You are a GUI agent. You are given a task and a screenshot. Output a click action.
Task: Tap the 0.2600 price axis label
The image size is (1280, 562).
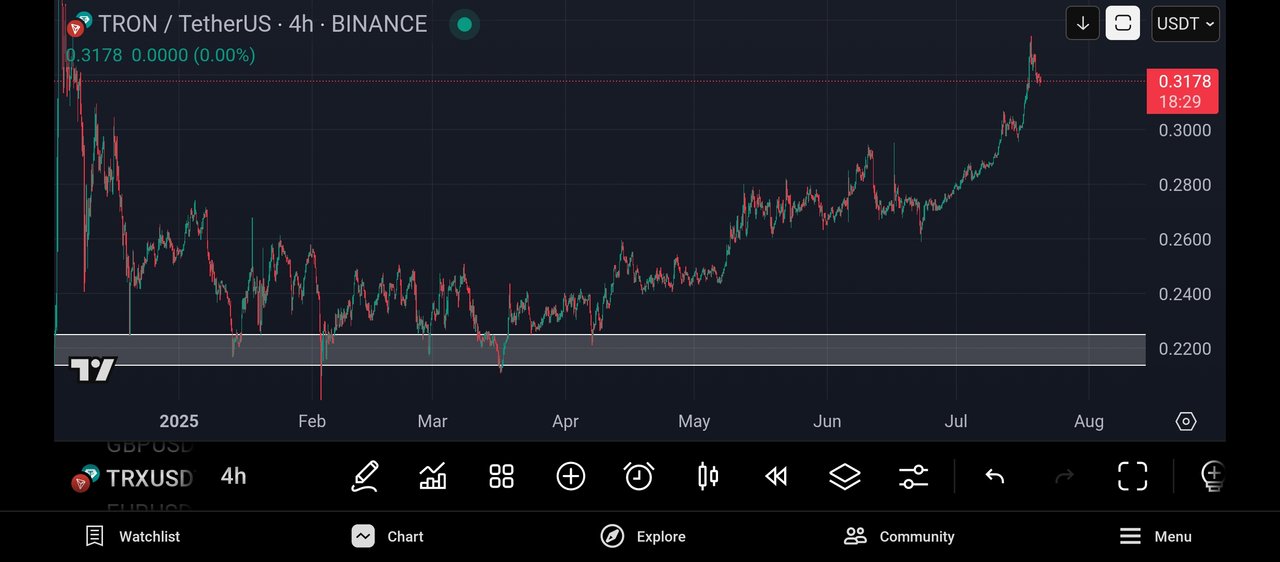(1184, 239)
